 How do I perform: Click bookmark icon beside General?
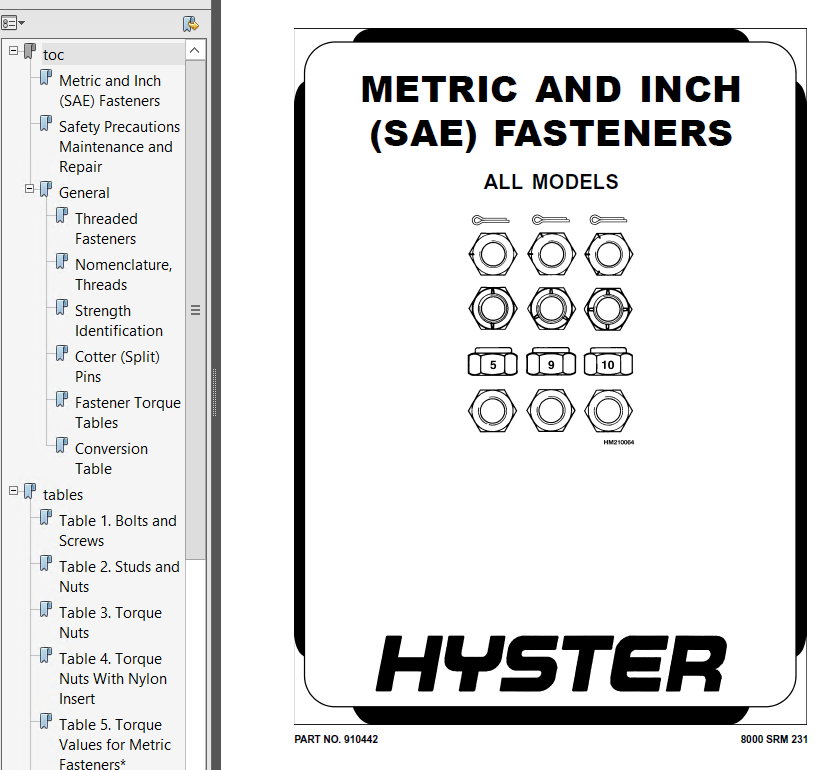click(46, 189)
